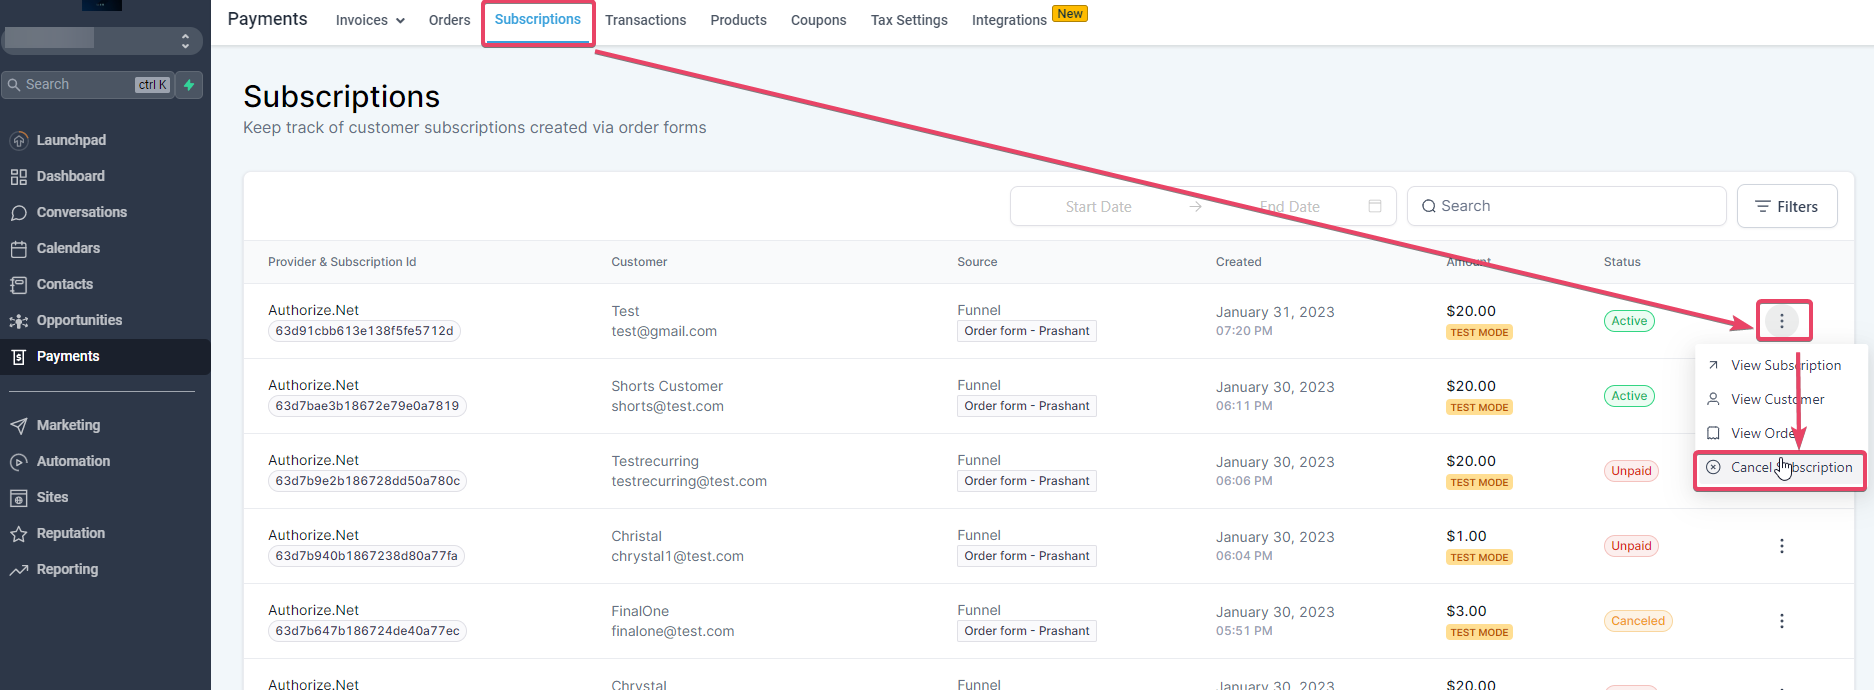Open the account switcher dropdown in sidebar

(102, 40)
